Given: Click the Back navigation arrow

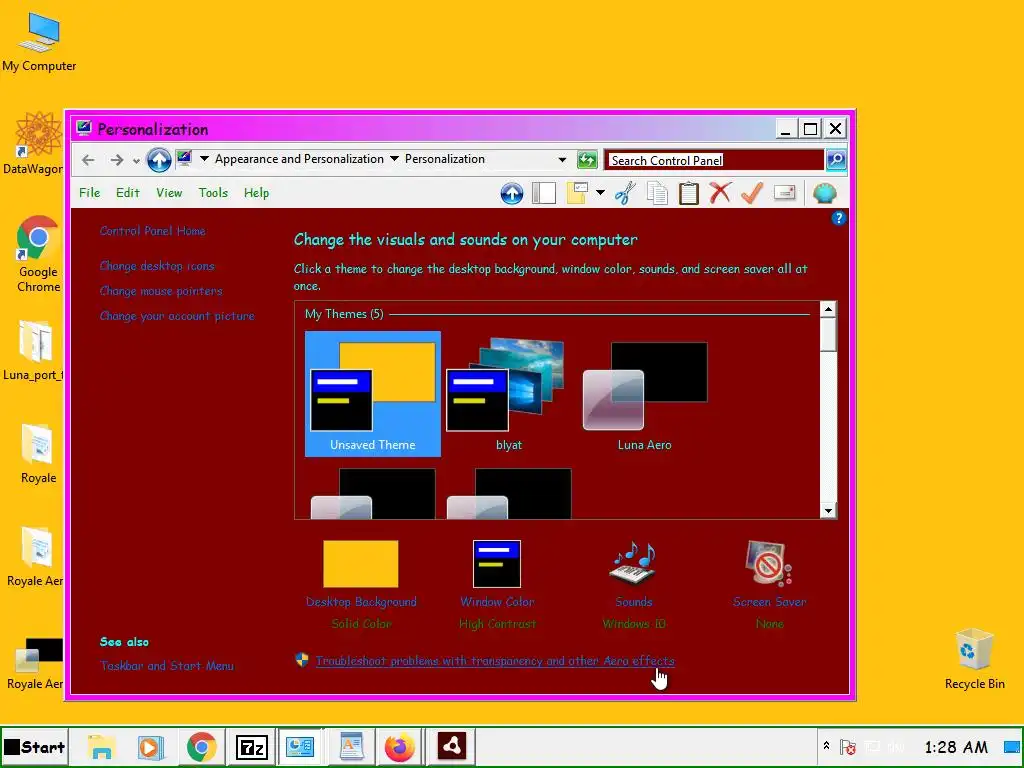Looking at the screenshot, I should 88,160.
